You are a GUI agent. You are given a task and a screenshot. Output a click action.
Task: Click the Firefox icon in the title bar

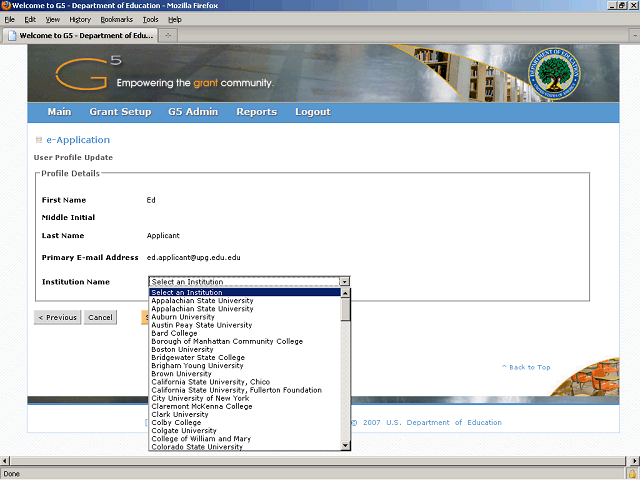coord(6,5)
